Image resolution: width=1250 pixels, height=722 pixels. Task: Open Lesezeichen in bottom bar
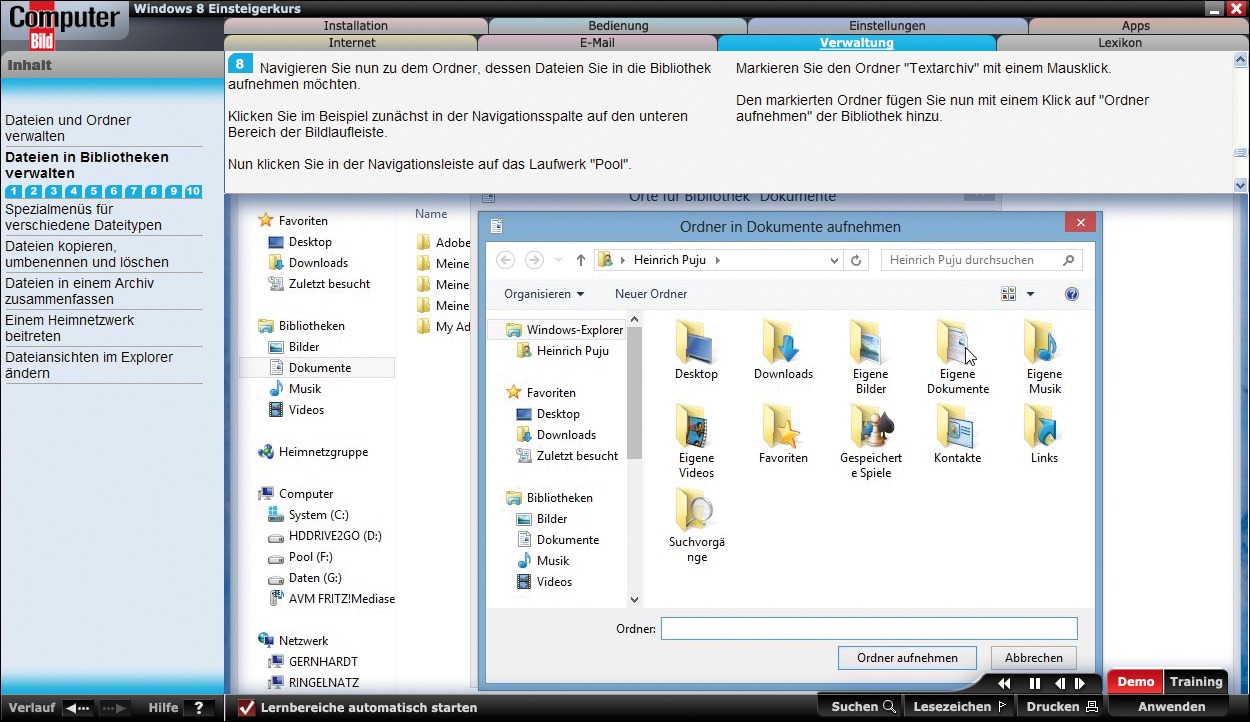[960, 707]
